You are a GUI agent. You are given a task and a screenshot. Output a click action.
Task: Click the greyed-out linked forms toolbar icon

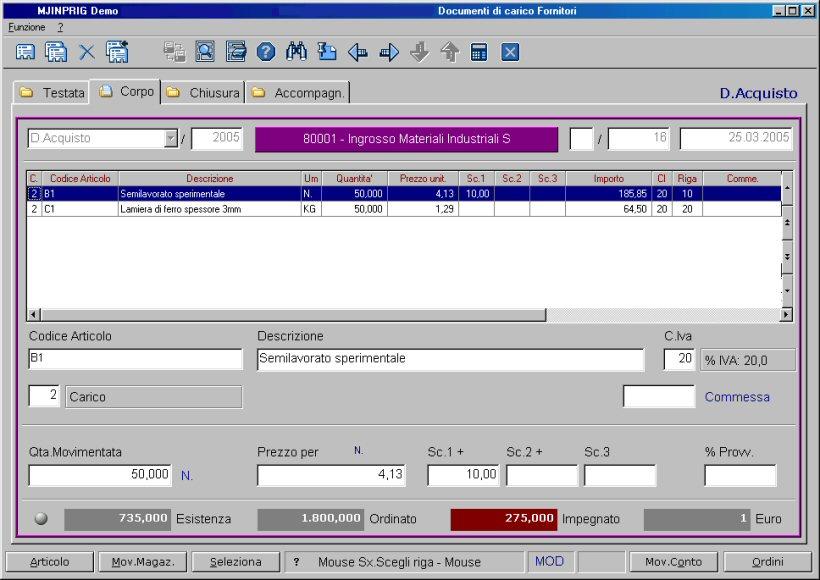(174, 52)
